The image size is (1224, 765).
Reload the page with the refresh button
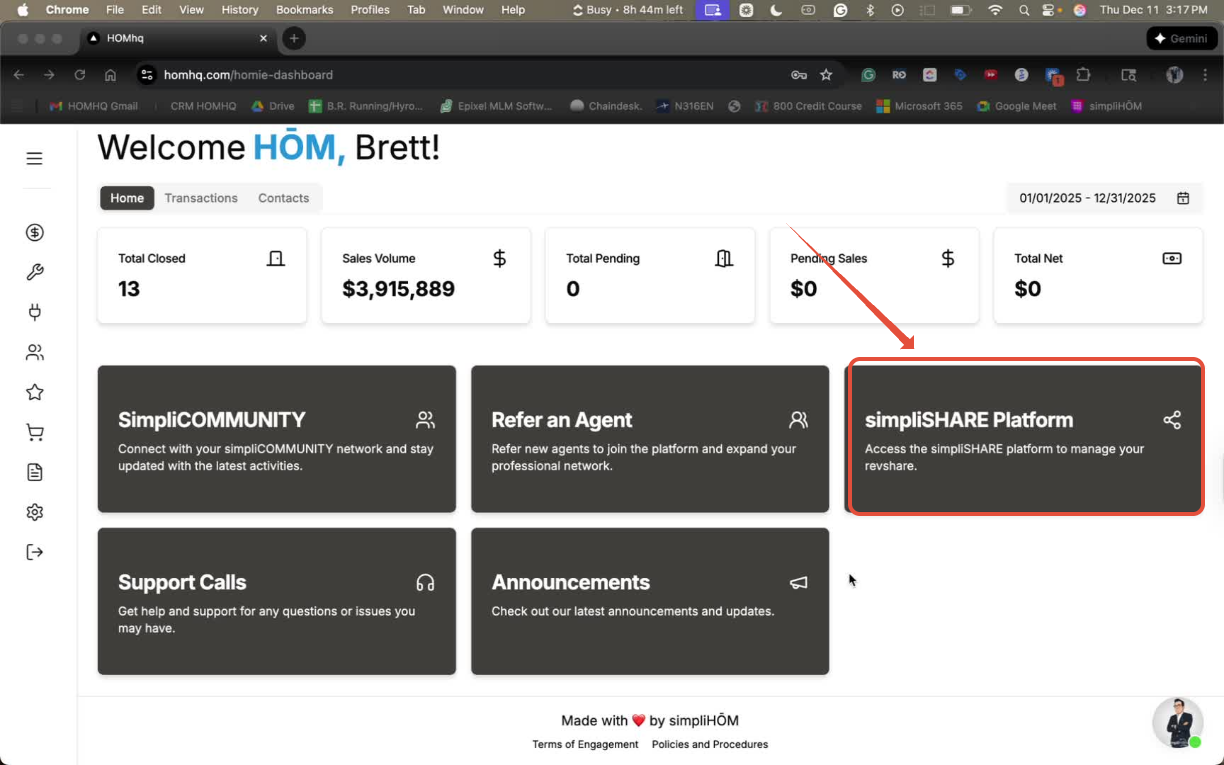[x=80, y=75]
